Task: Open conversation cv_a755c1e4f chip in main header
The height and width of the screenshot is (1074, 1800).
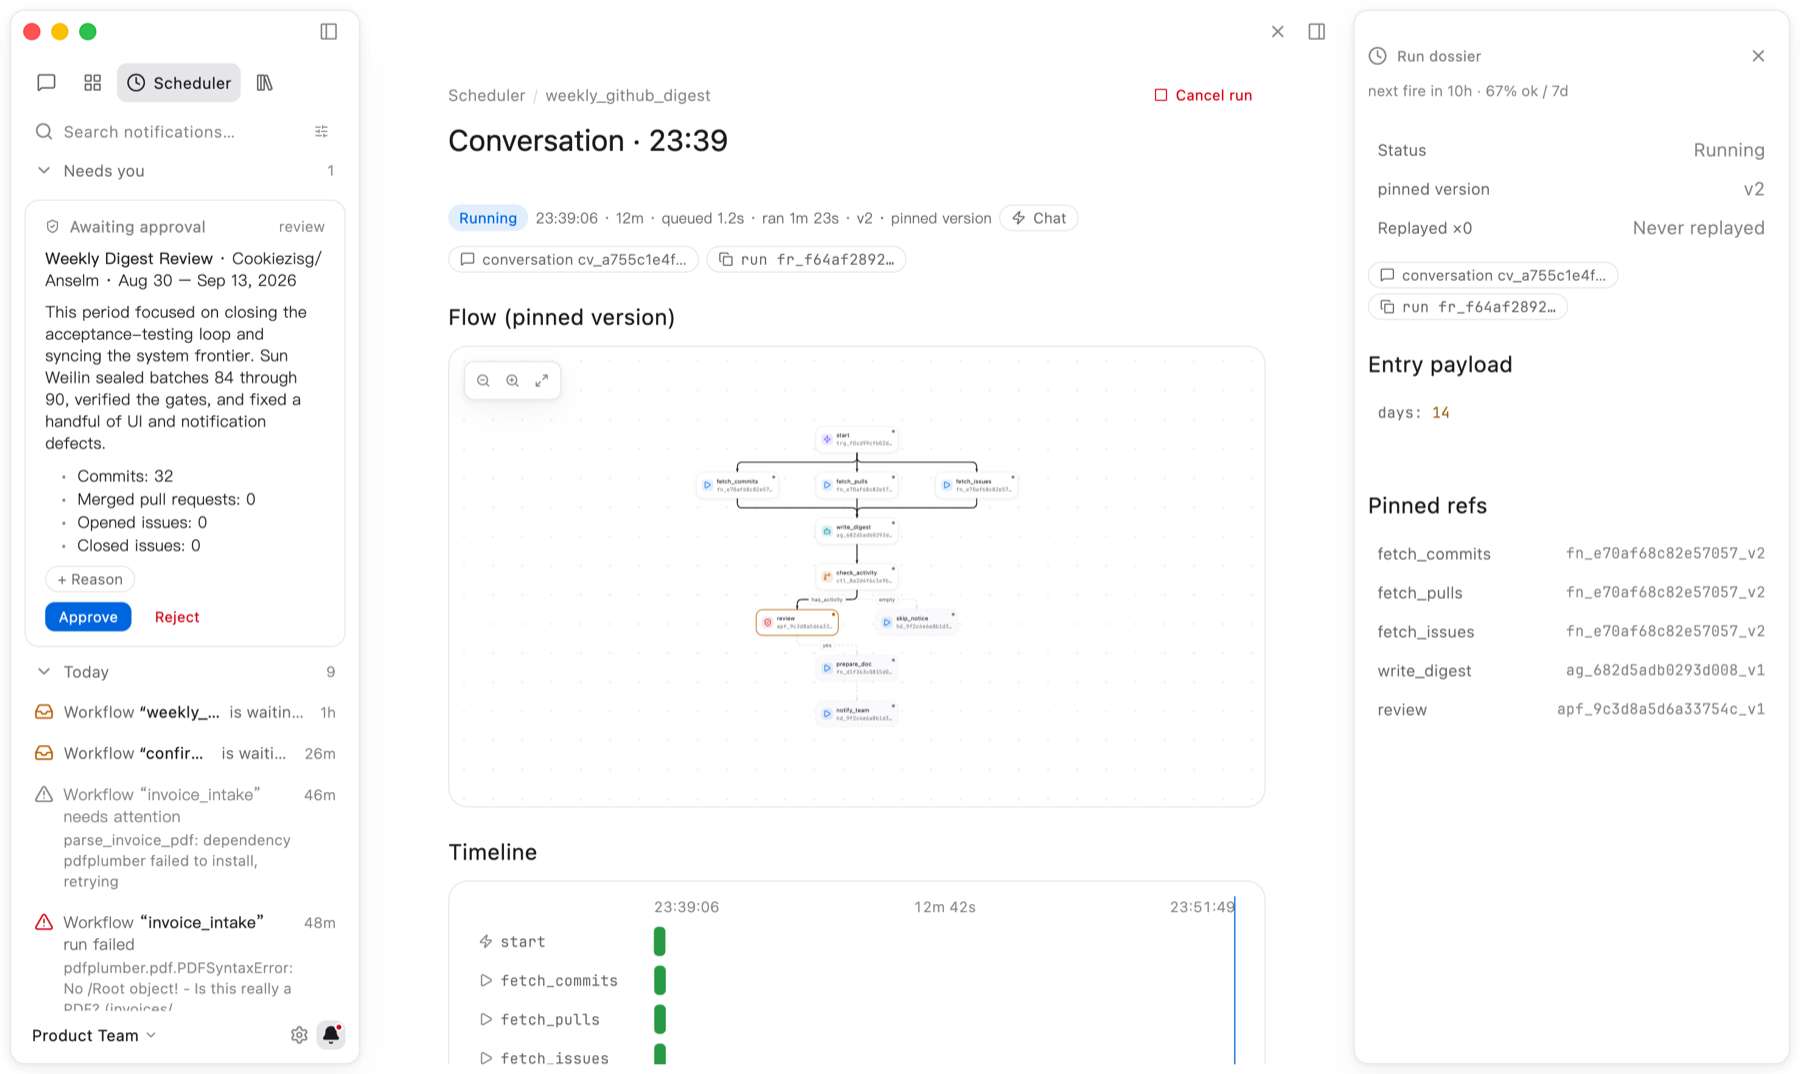Action: coord(573,259)
